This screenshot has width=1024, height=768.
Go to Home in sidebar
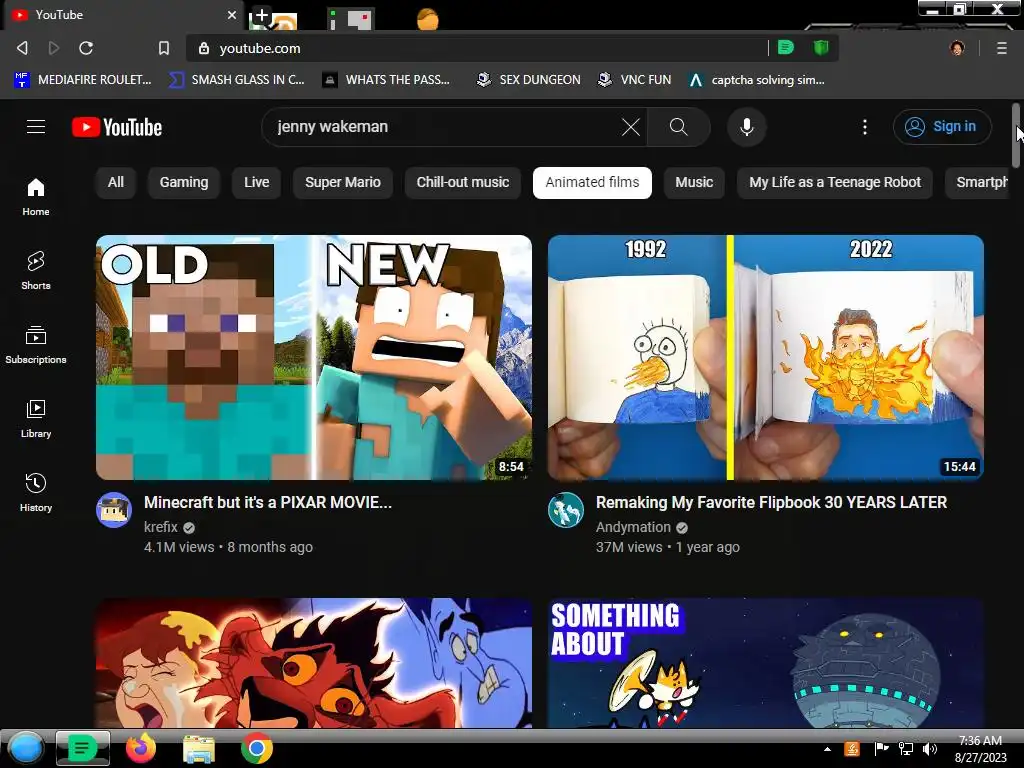click(x=36, y=197)
